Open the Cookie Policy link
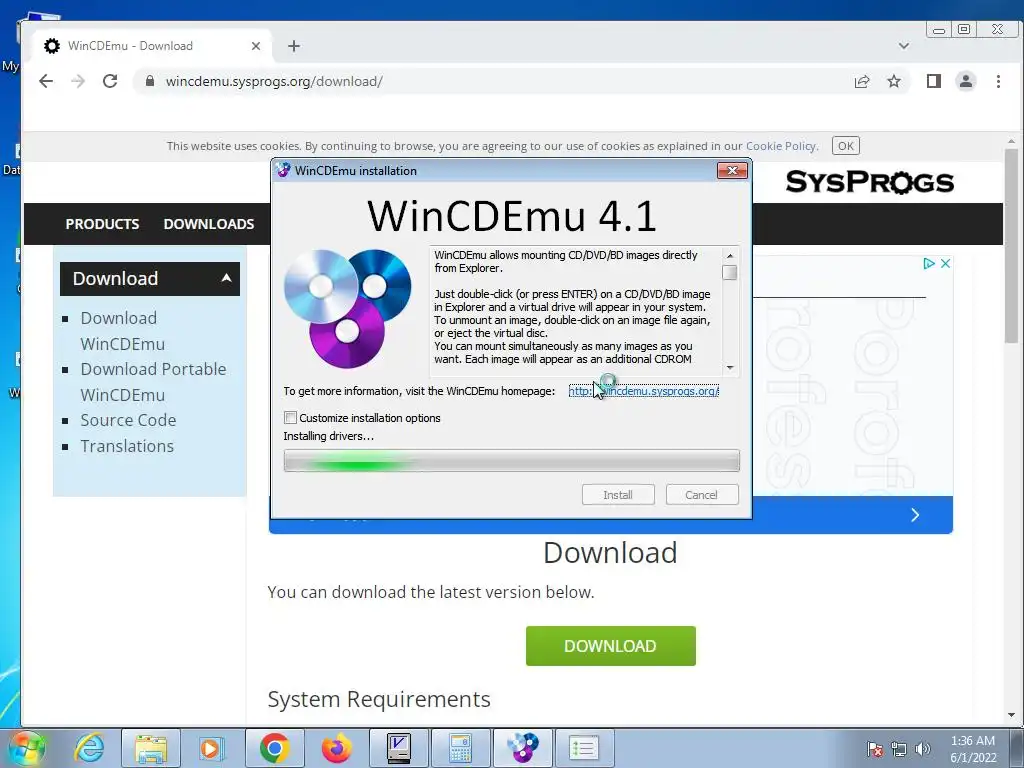The image size is (1024, 768). pyautogui.click(x=781, y=146)
